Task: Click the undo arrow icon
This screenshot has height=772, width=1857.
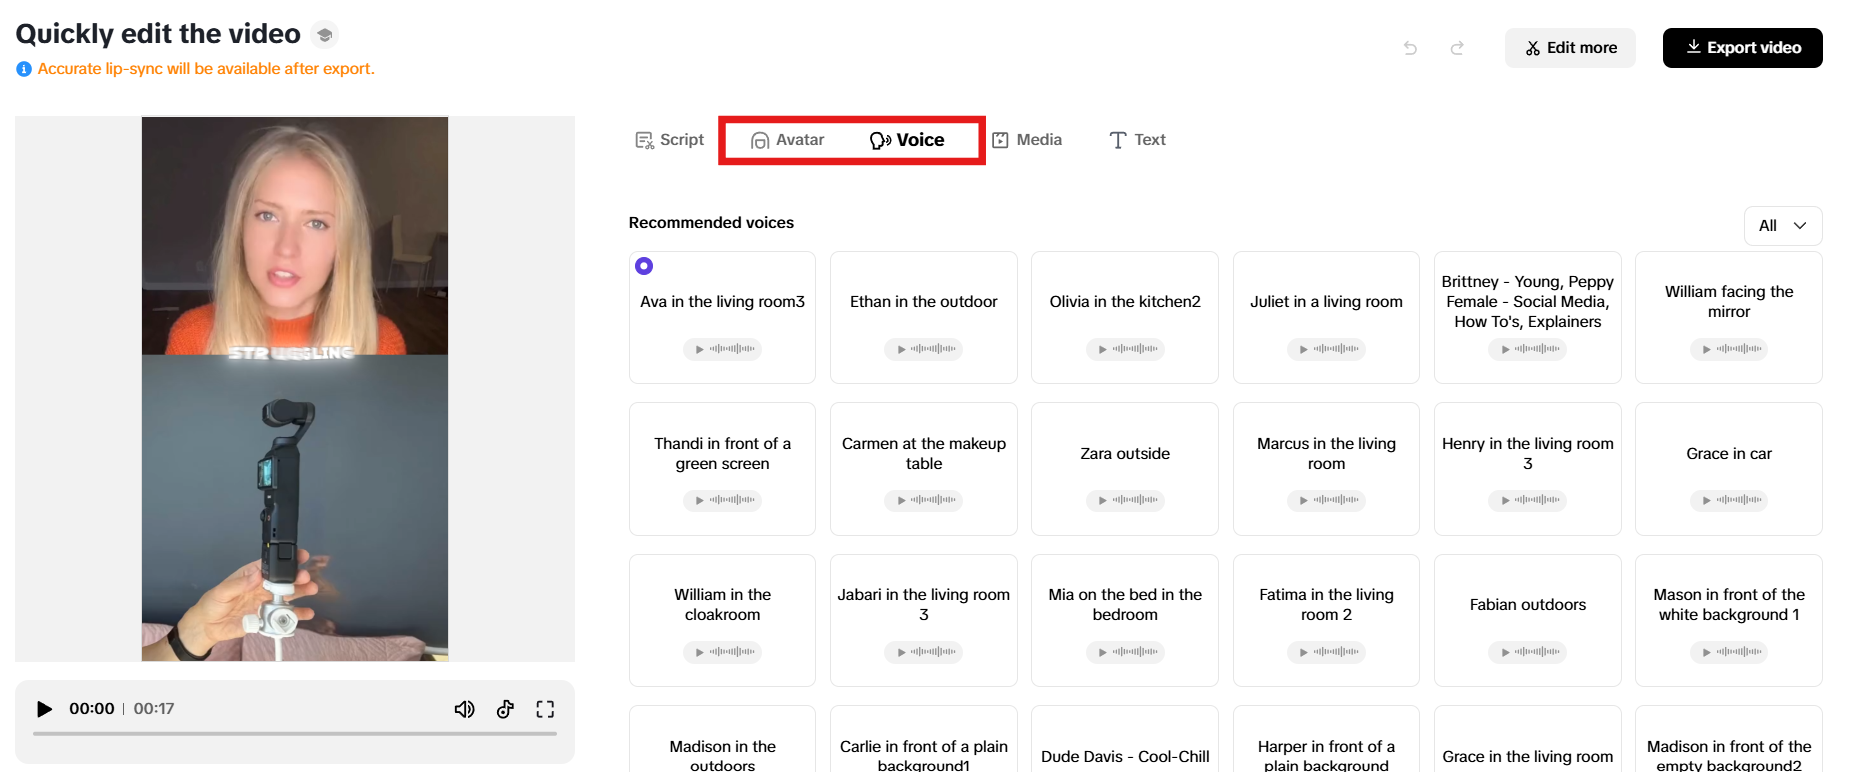Action: [x=1410, y=48]
